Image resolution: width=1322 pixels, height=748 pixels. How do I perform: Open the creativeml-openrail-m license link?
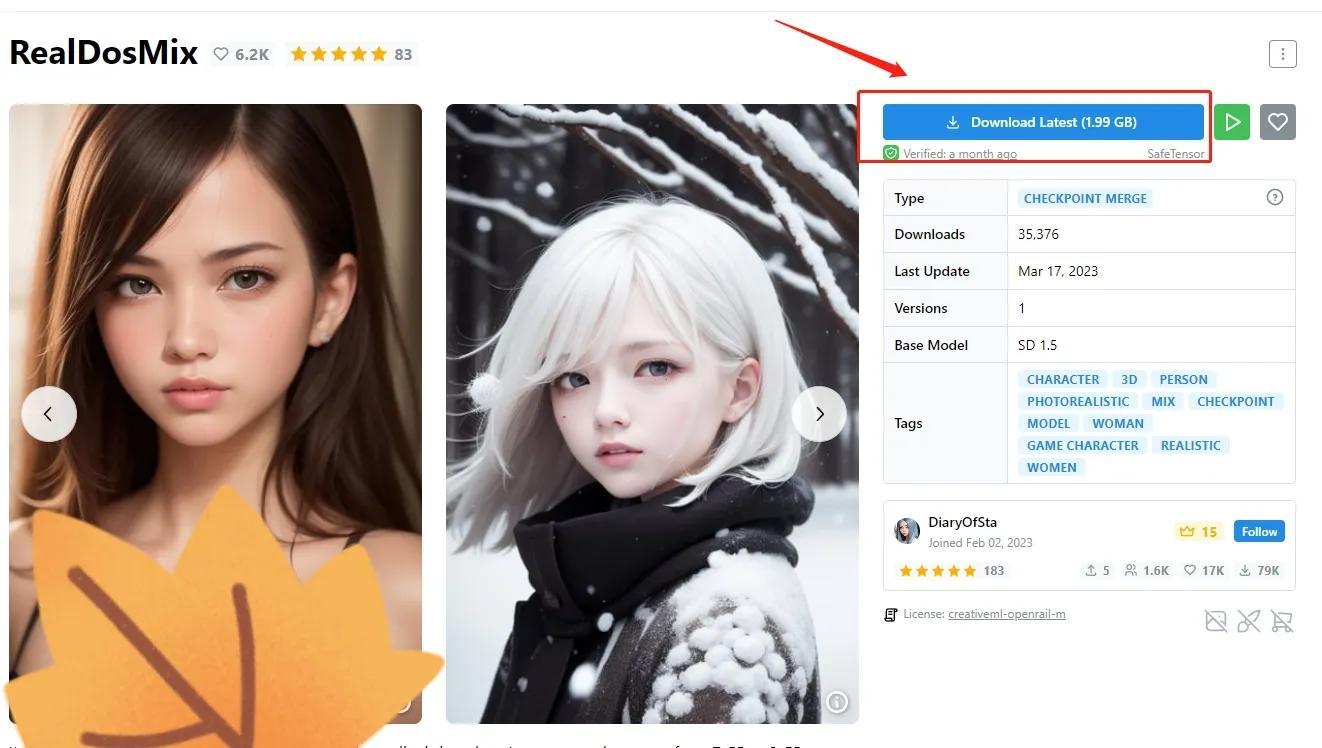[1006, 614]
